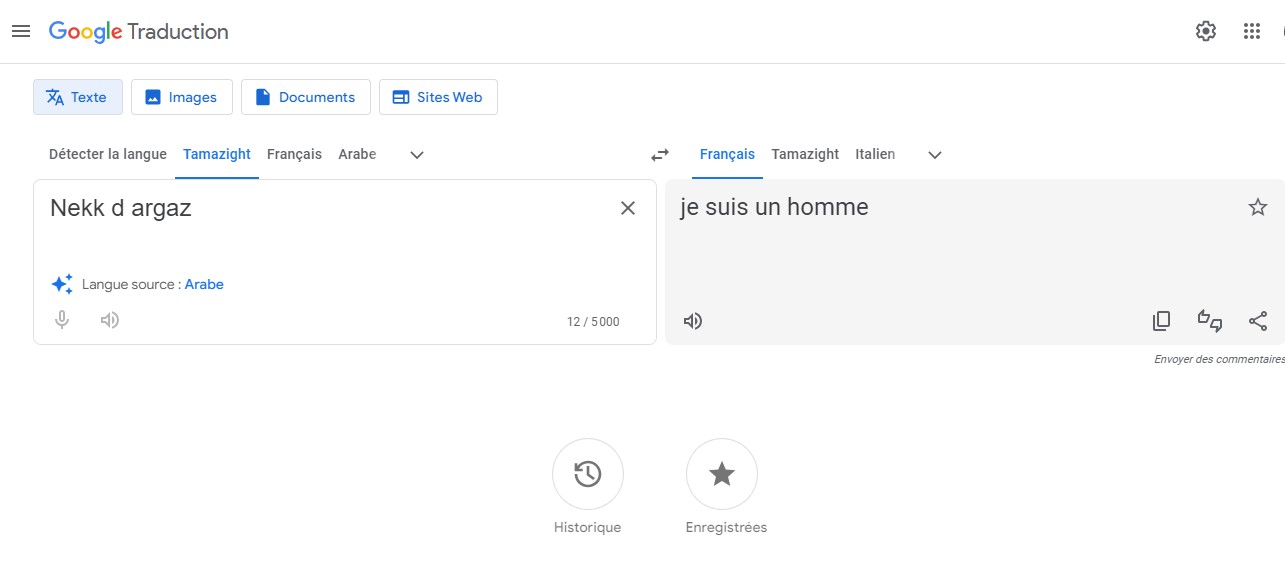The width and height of the screenshot is (1285, 581).
Task: Open the hamburger main menu
Action: 21,31
